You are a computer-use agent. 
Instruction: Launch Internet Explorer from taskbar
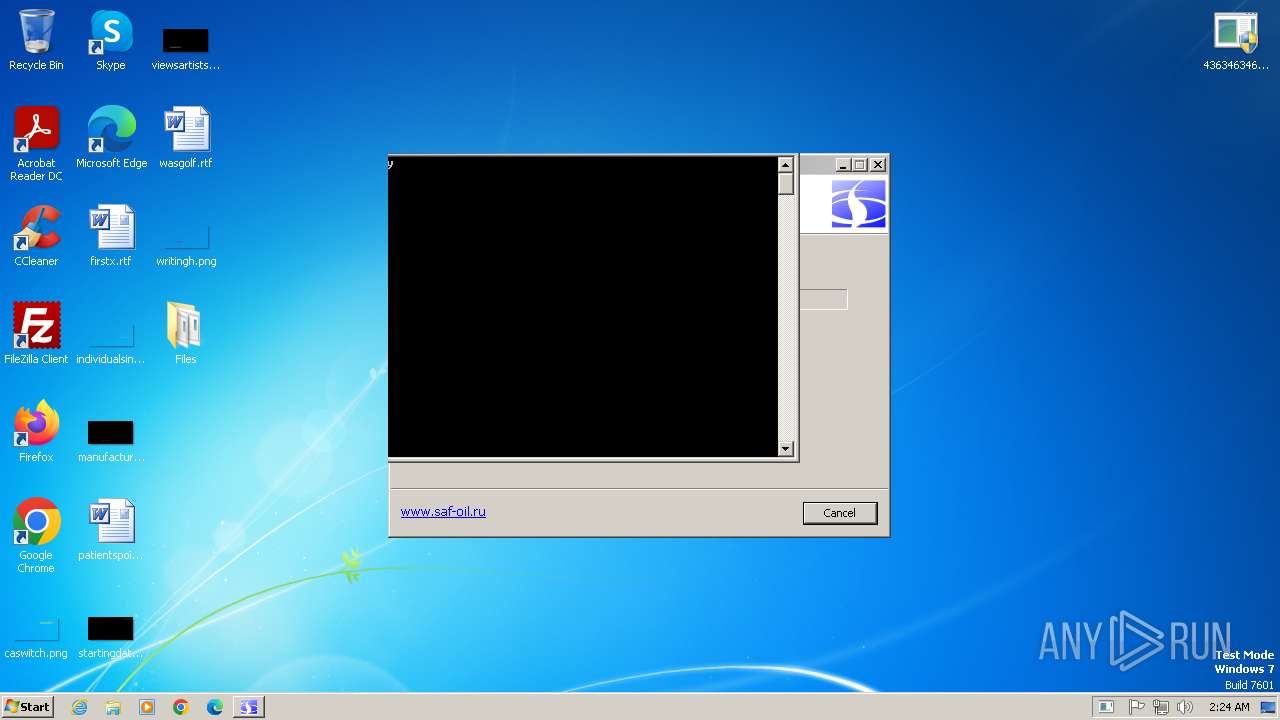tap(79, 707)
